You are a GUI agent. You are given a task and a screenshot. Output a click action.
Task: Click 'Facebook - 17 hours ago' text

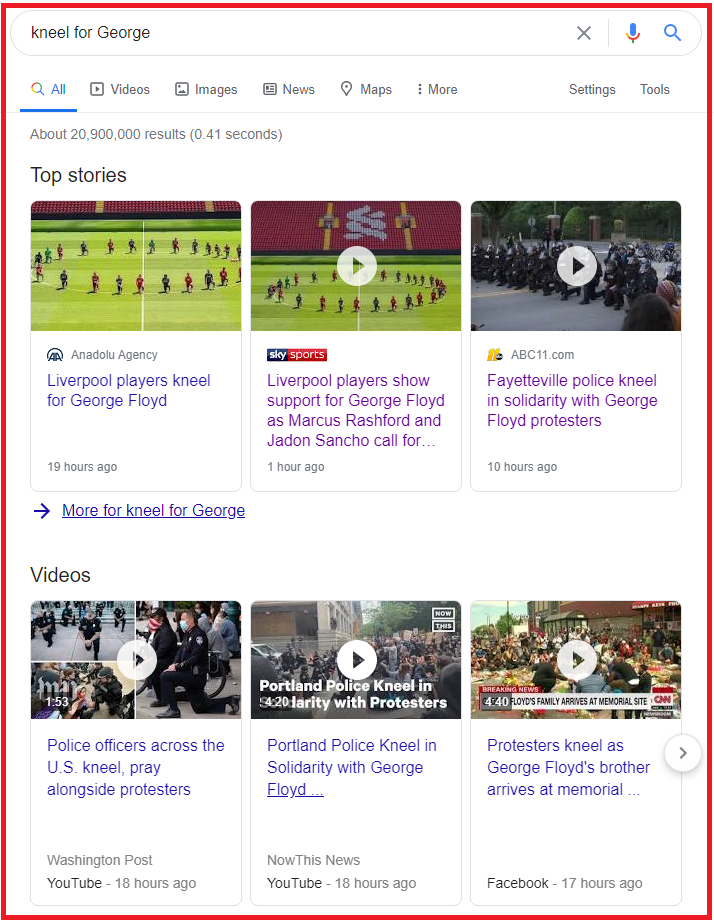[x=564, y=883]
